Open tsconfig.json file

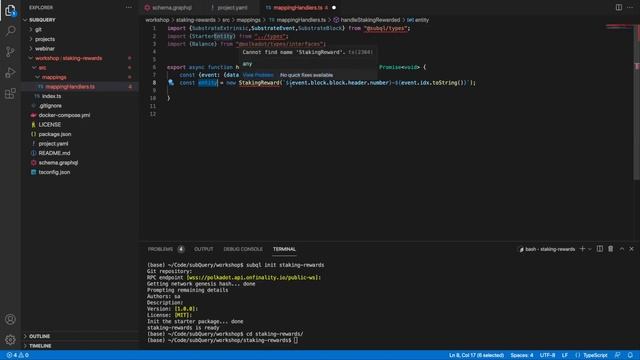coord(54,172)
